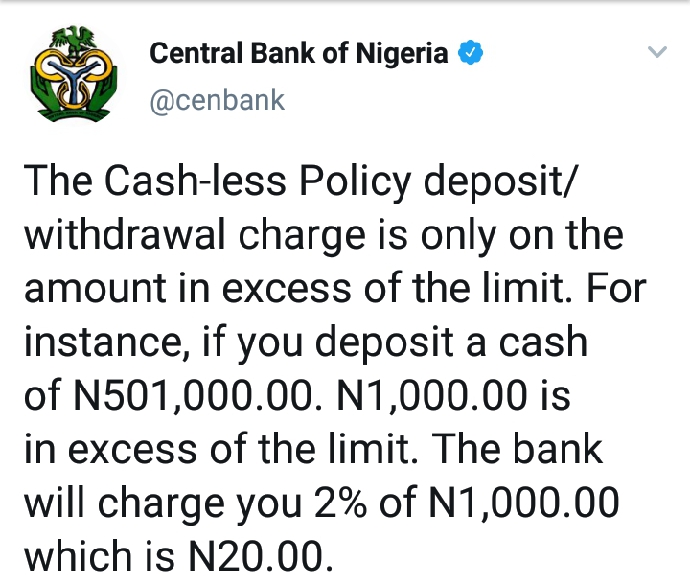This screenshot has height=587, width=690.
Task: Tap the N1,000.00 beside 'is' on fifth line
Action: coord(431,396)
